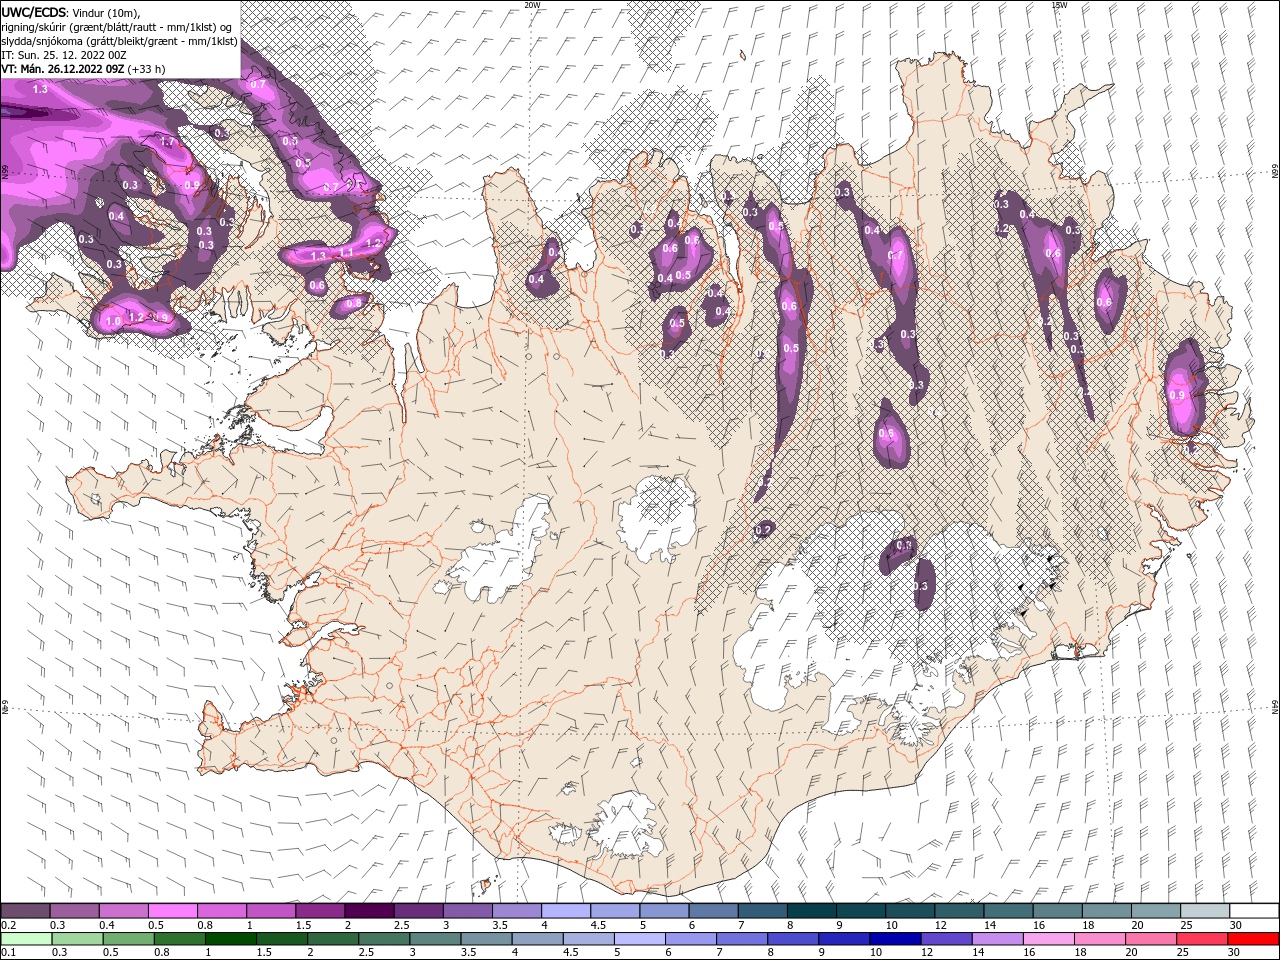The height and width of the screenshot is (960, 1280).
Task: Click the 20W longitude label
Action: click(x=532, y=5)
